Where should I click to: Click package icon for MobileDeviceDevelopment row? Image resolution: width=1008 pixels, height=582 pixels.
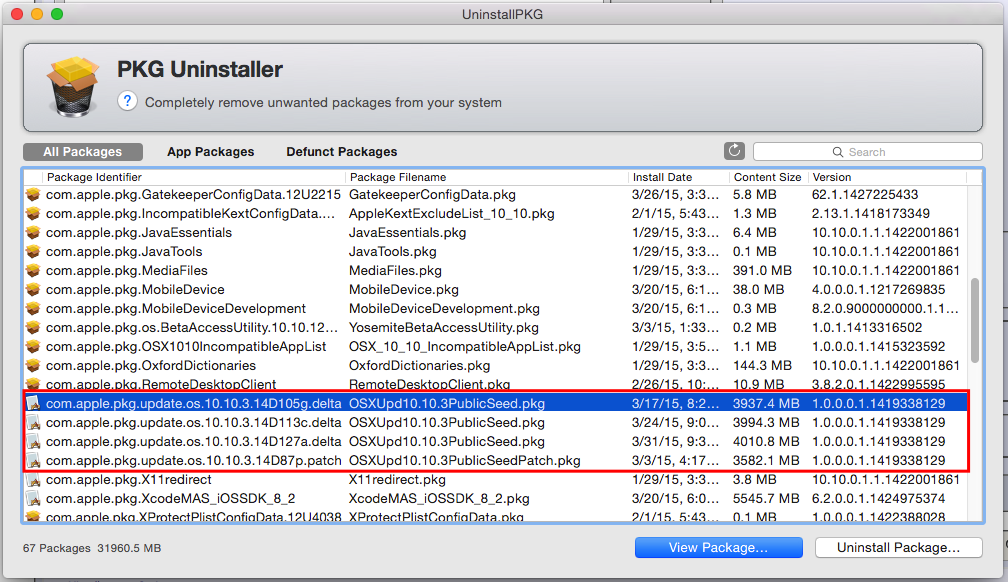[33, 308]
